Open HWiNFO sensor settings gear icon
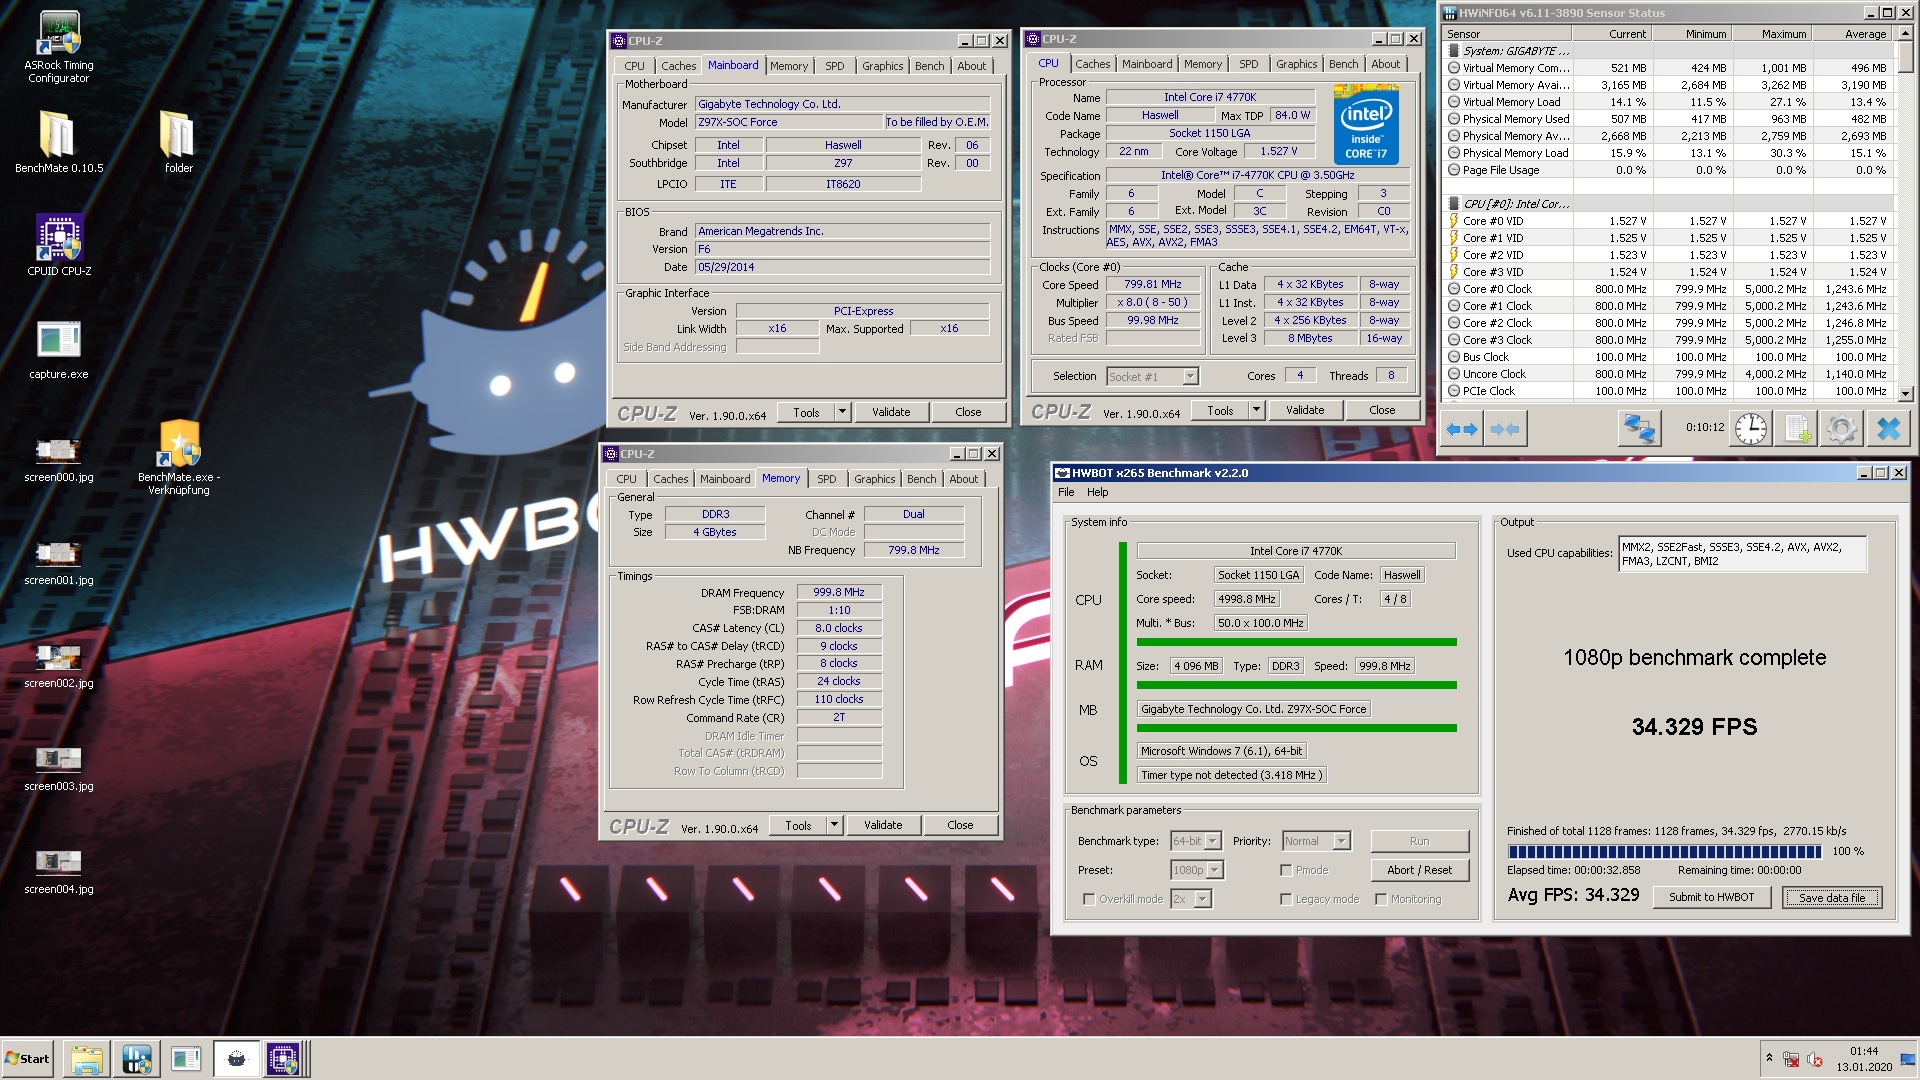The image size is (1920, 1080). [x=1841, y=429]
